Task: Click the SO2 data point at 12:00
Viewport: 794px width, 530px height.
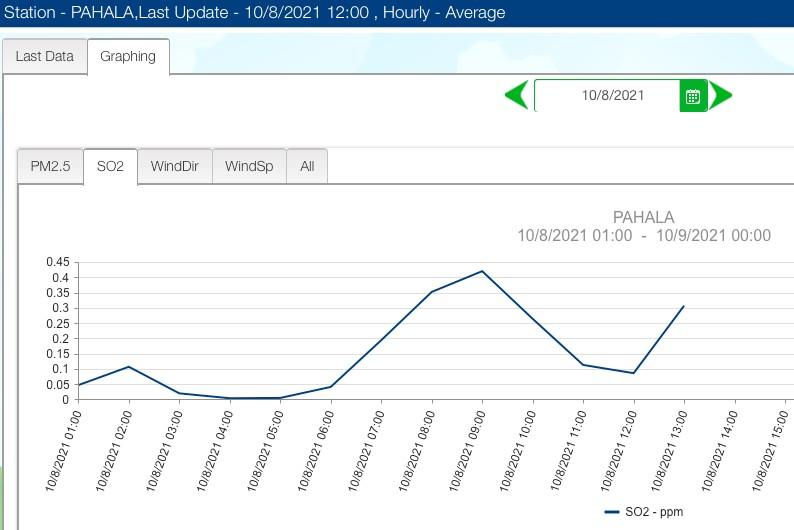Action: (x=633, y=373)
